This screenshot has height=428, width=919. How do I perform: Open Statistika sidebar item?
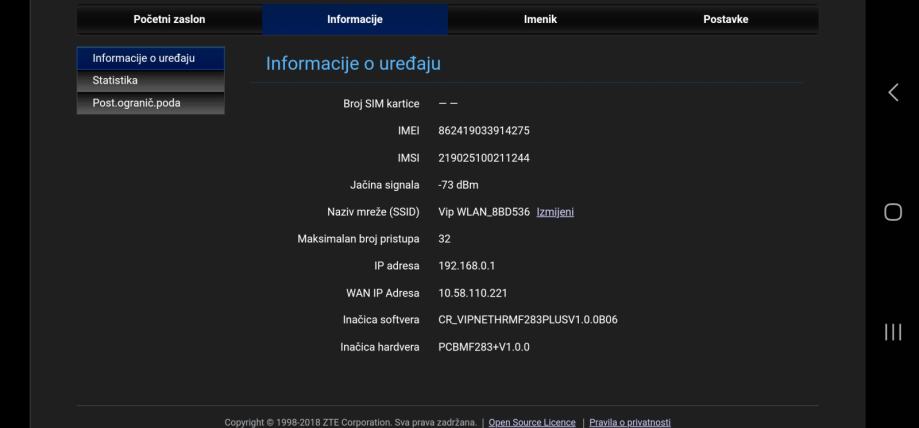click(x=151, y=81)
